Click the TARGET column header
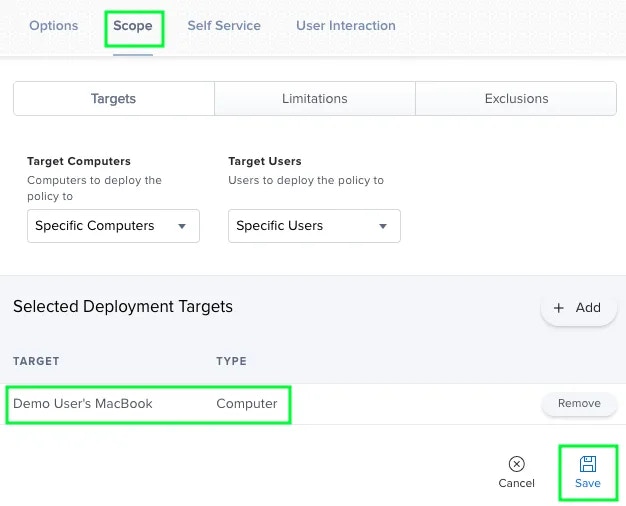Image resolution: width=626 pixels, height=506 pixels. click(x=36, y=361)
